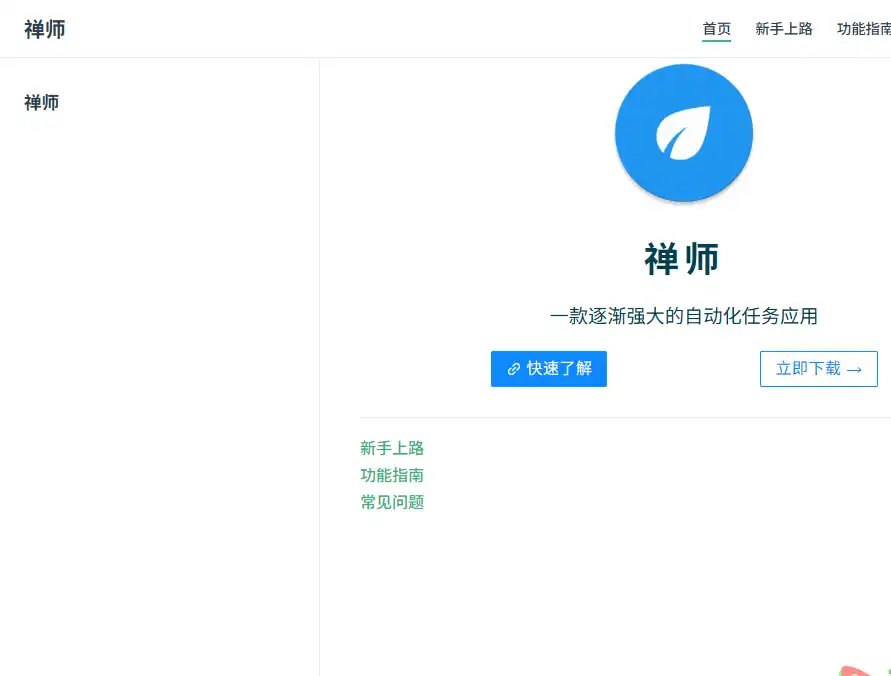Click the 禅师 site title in header
This screenshot has height=676, width=891.
45,29
